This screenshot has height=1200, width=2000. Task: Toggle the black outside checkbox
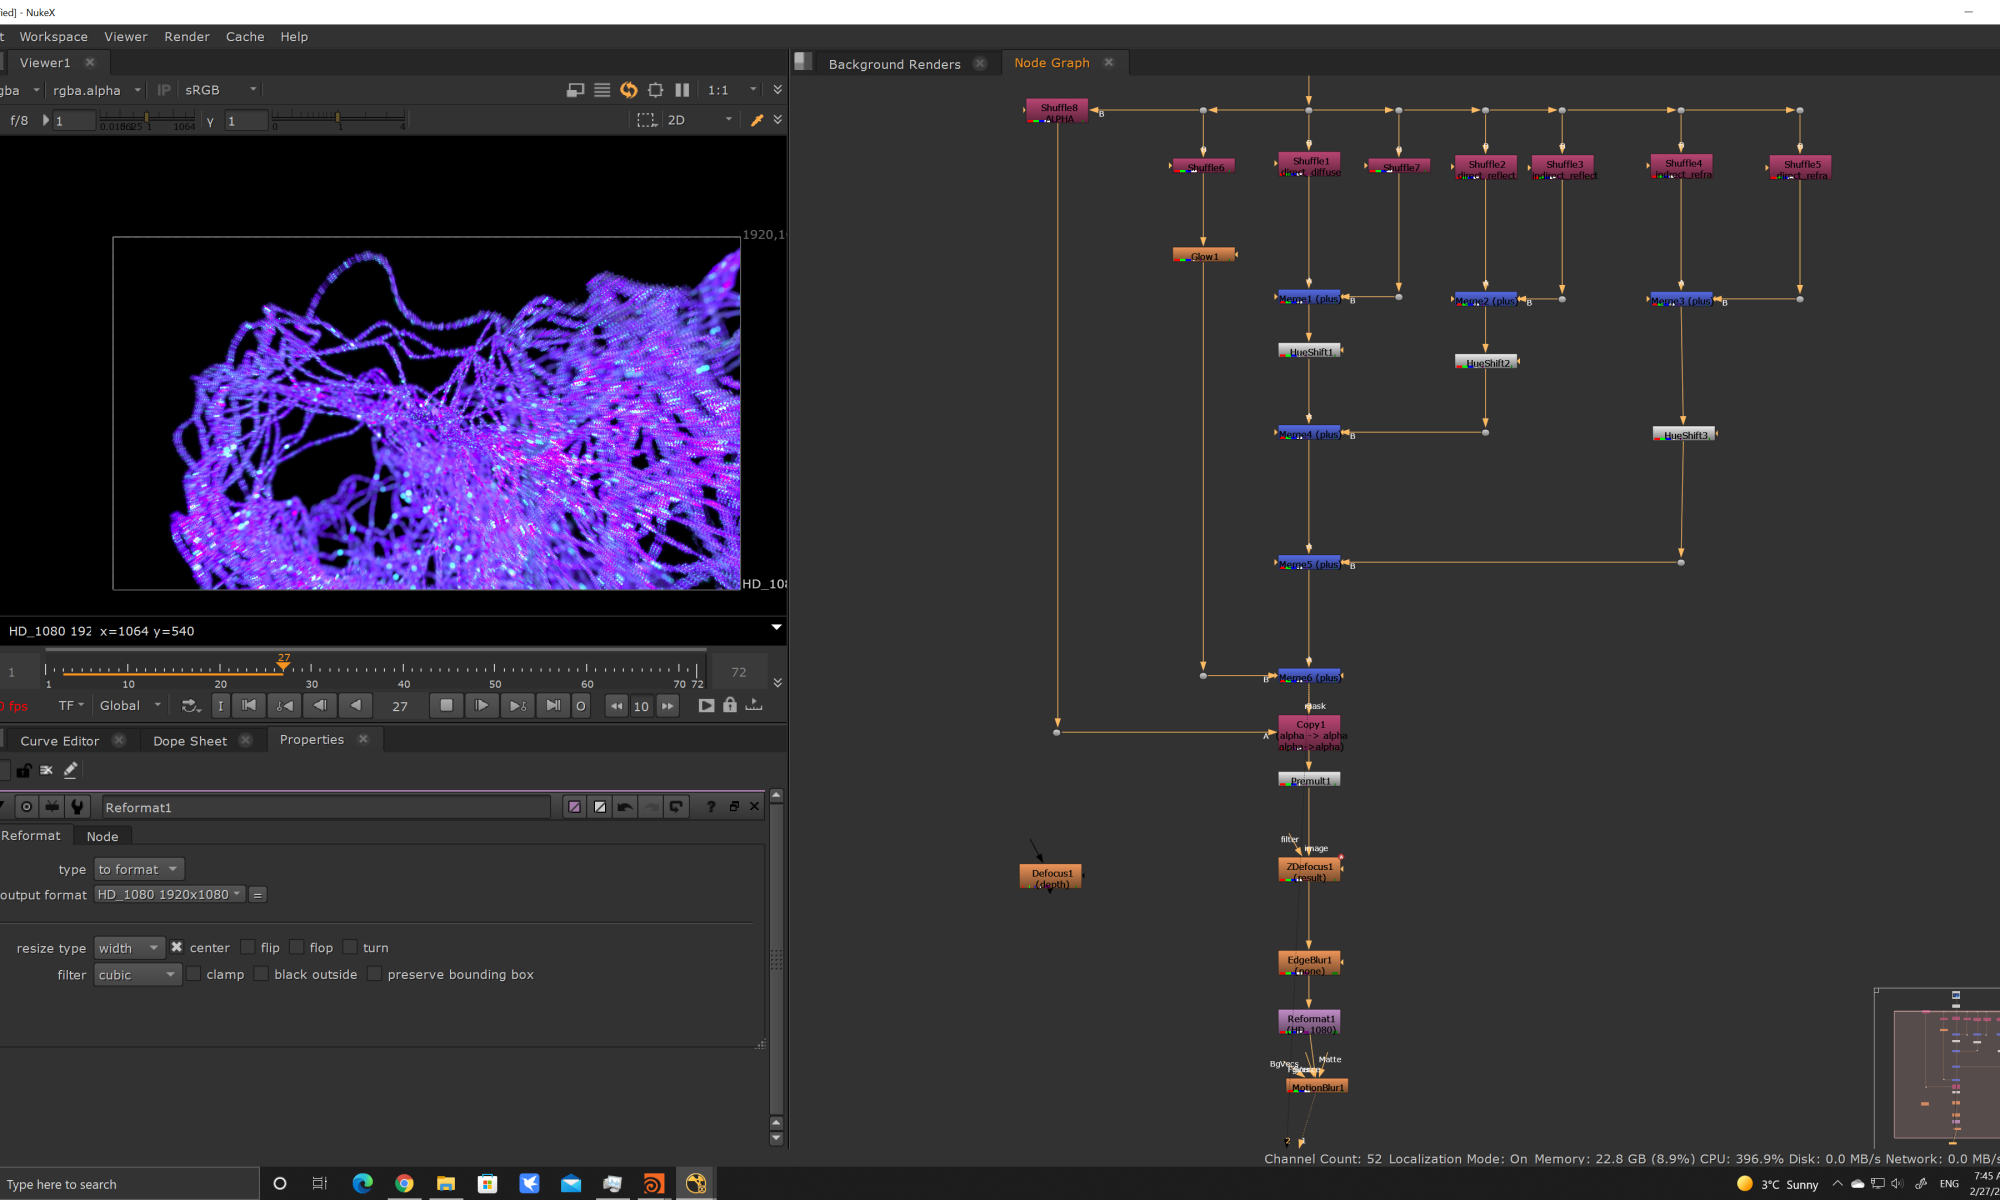[x=261, y=975]
